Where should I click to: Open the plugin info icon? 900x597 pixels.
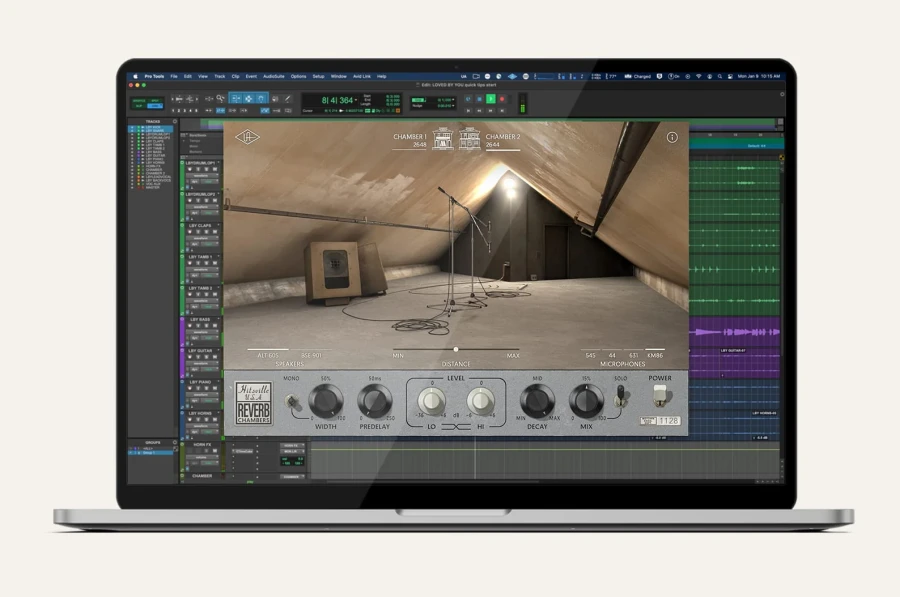(672, 137)
